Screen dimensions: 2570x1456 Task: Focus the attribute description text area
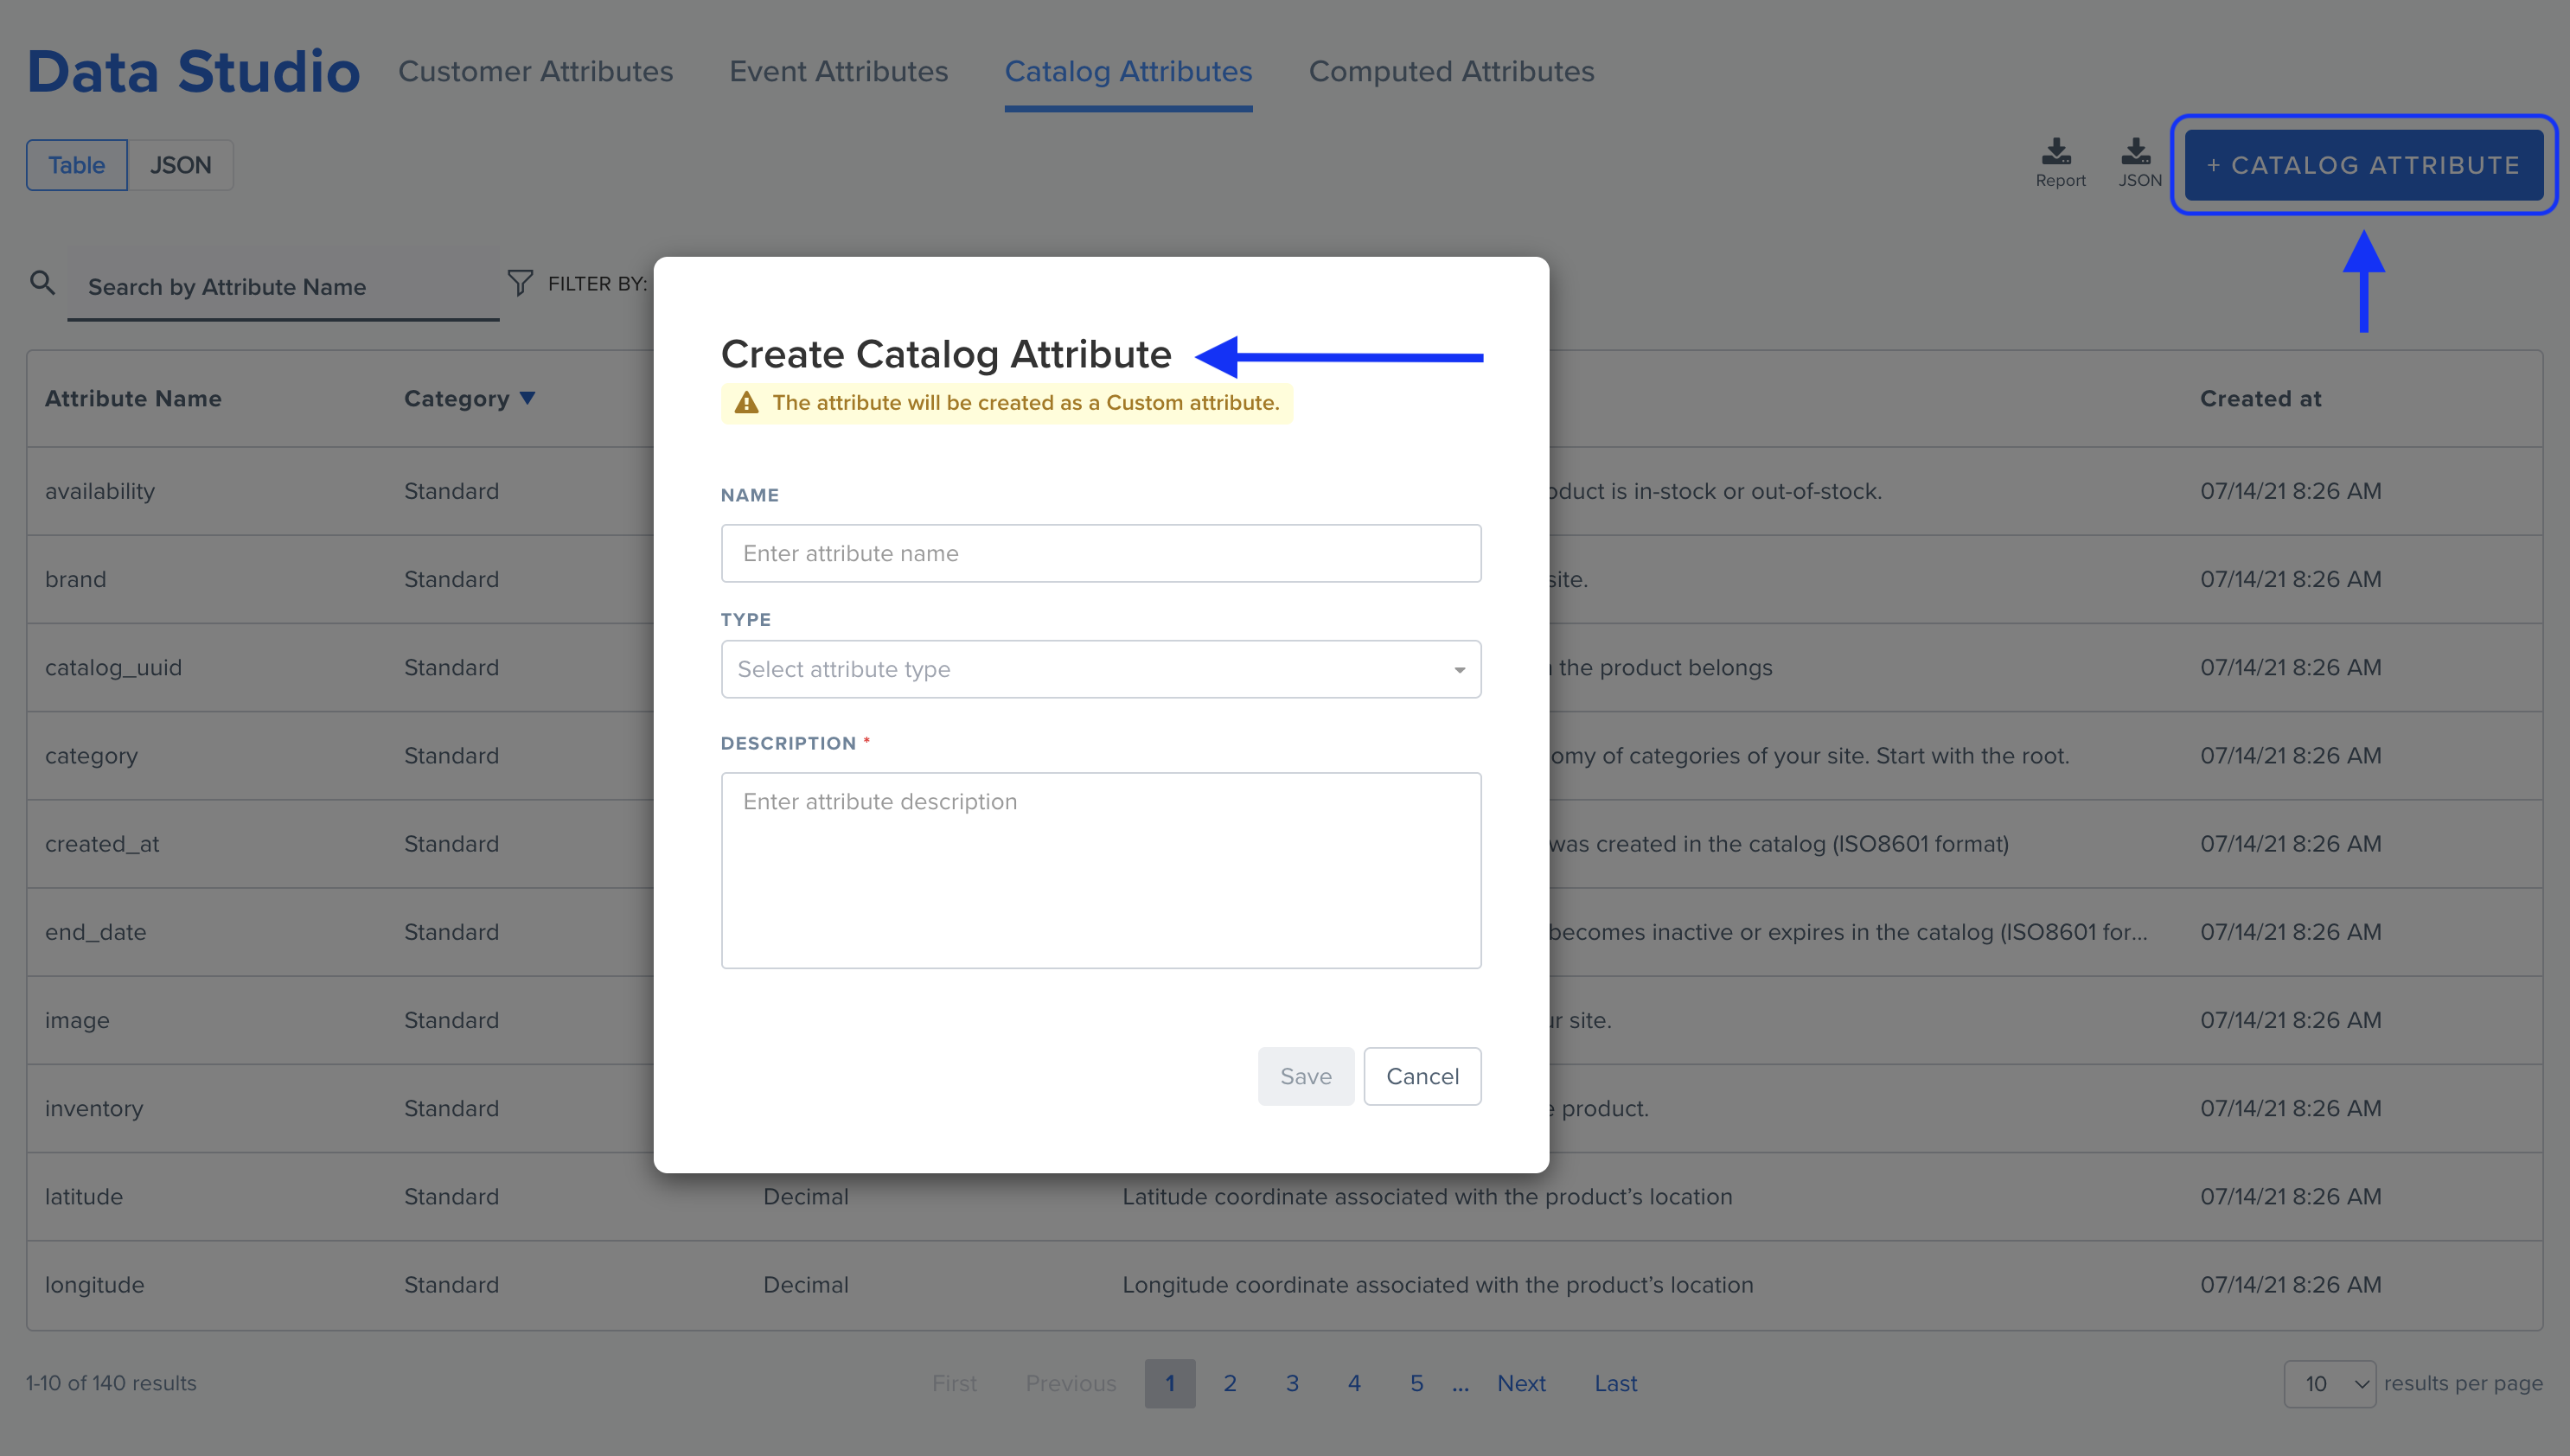[1101, 870]
